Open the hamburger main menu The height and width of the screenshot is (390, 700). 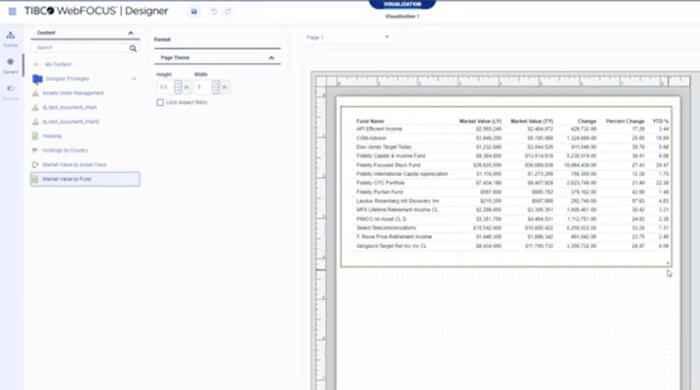[12, 12]
